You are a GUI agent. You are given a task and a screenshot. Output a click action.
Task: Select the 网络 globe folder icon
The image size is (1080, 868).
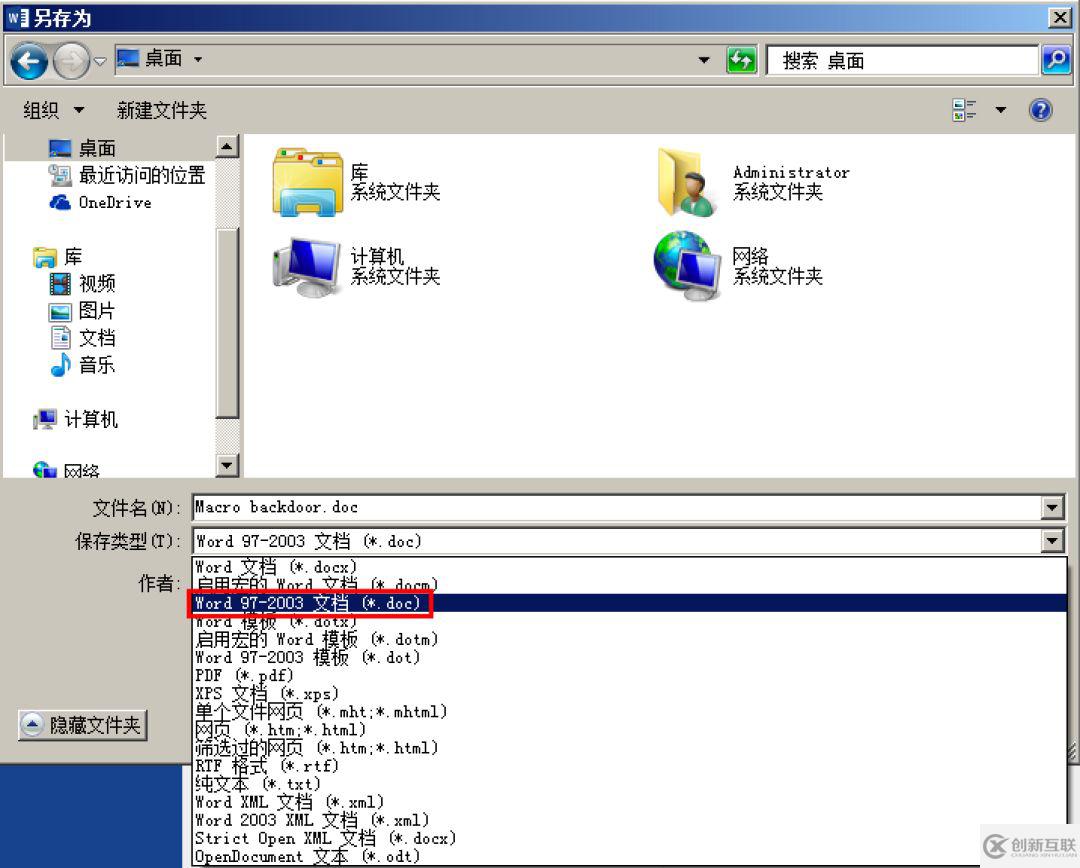[x=689, y=266]
